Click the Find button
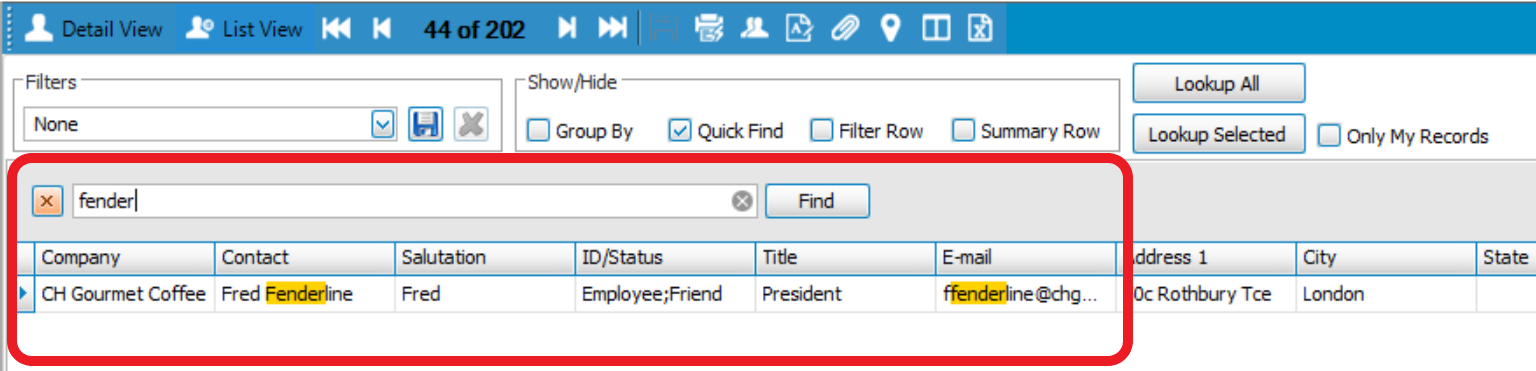 [x=817, y=201]
